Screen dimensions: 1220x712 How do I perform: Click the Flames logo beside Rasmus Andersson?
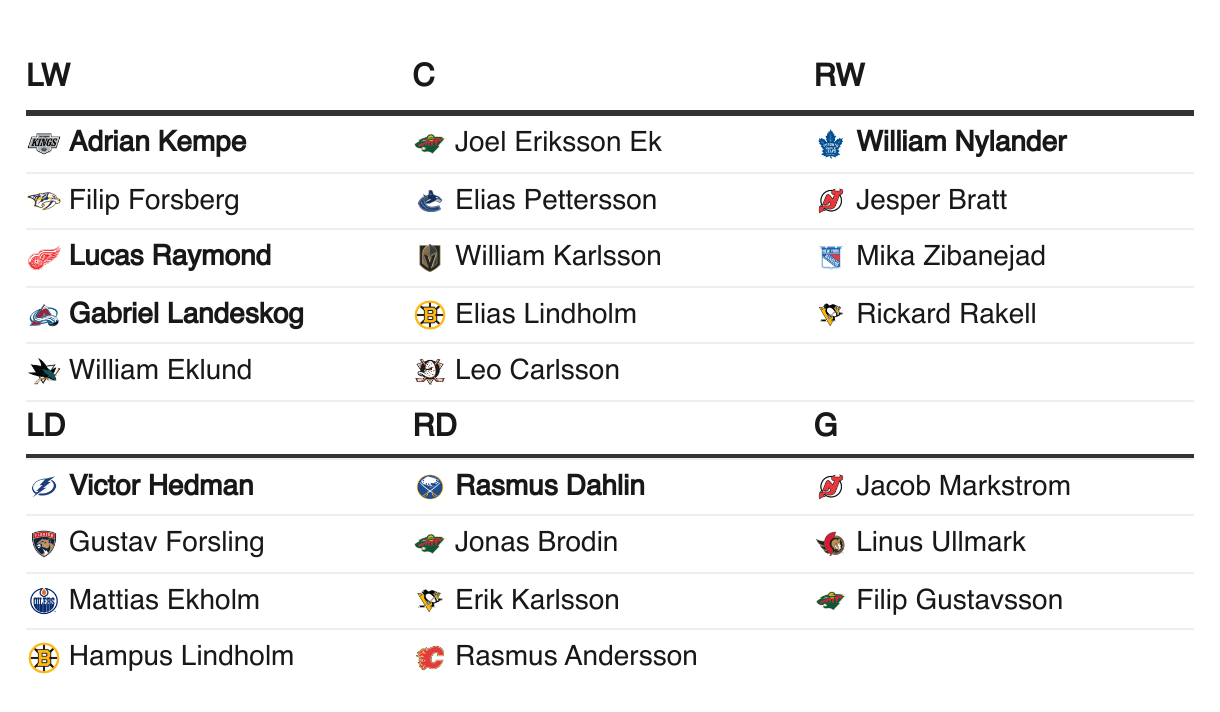click(429, 657)
